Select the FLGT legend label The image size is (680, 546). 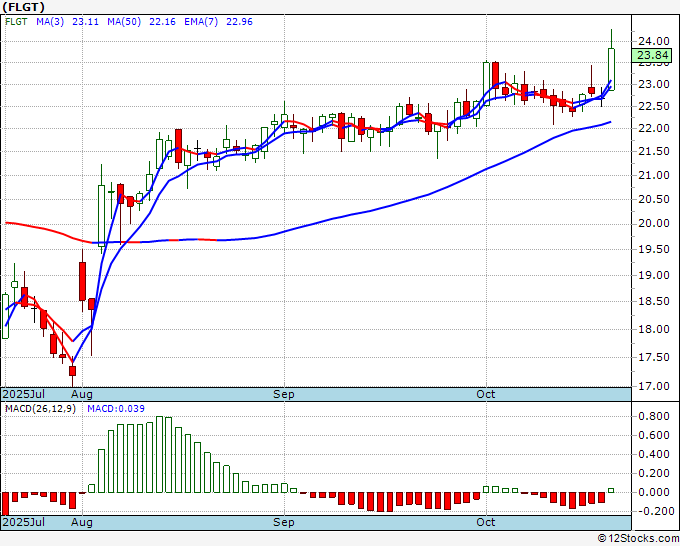point(16,22)
